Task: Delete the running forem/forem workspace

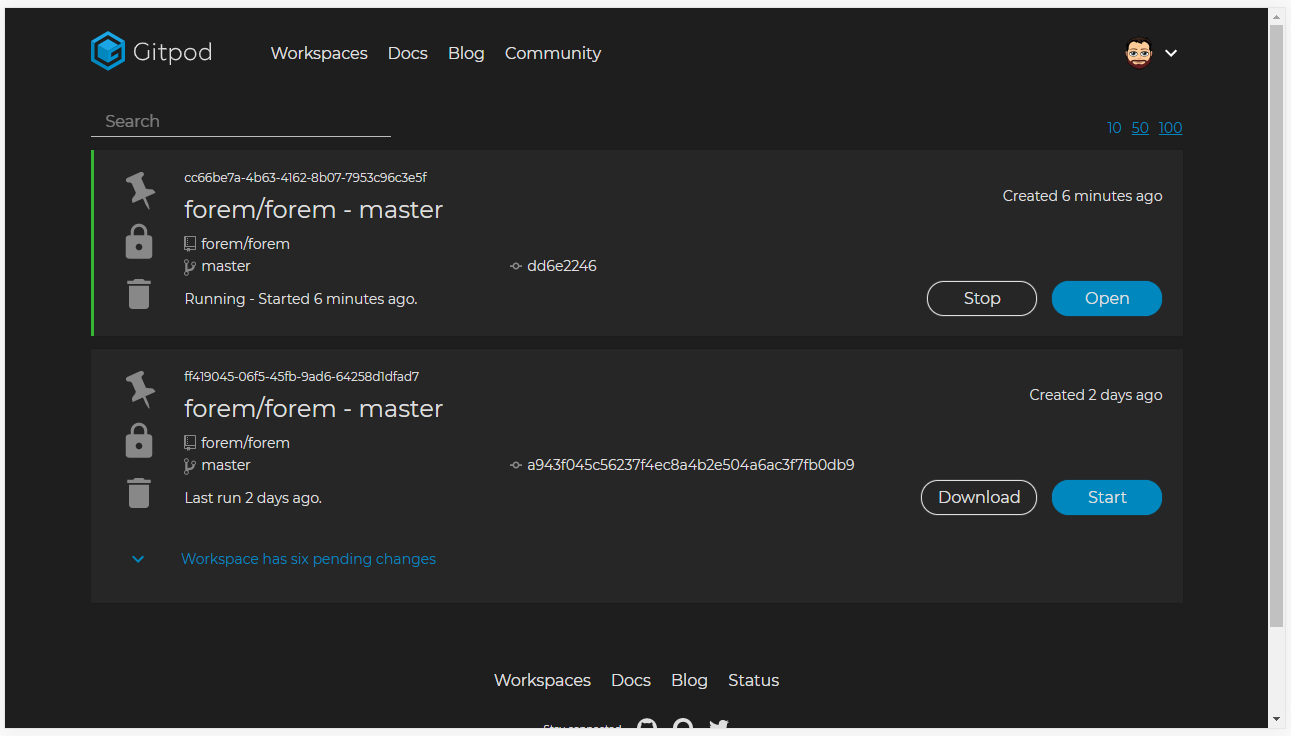Action: pos(139,294)
